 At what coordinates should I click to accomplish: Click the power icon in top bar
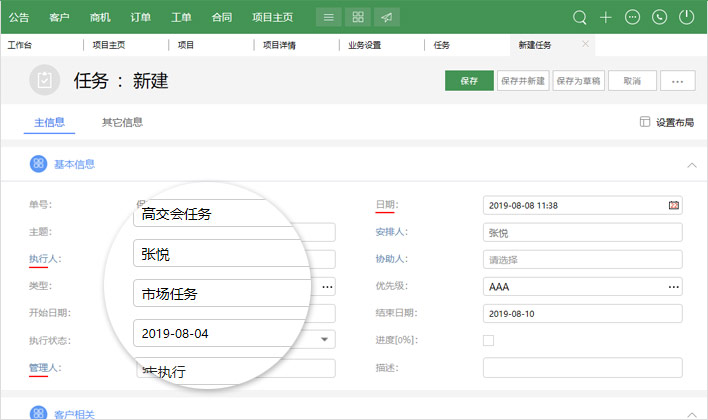click(686, 17)
